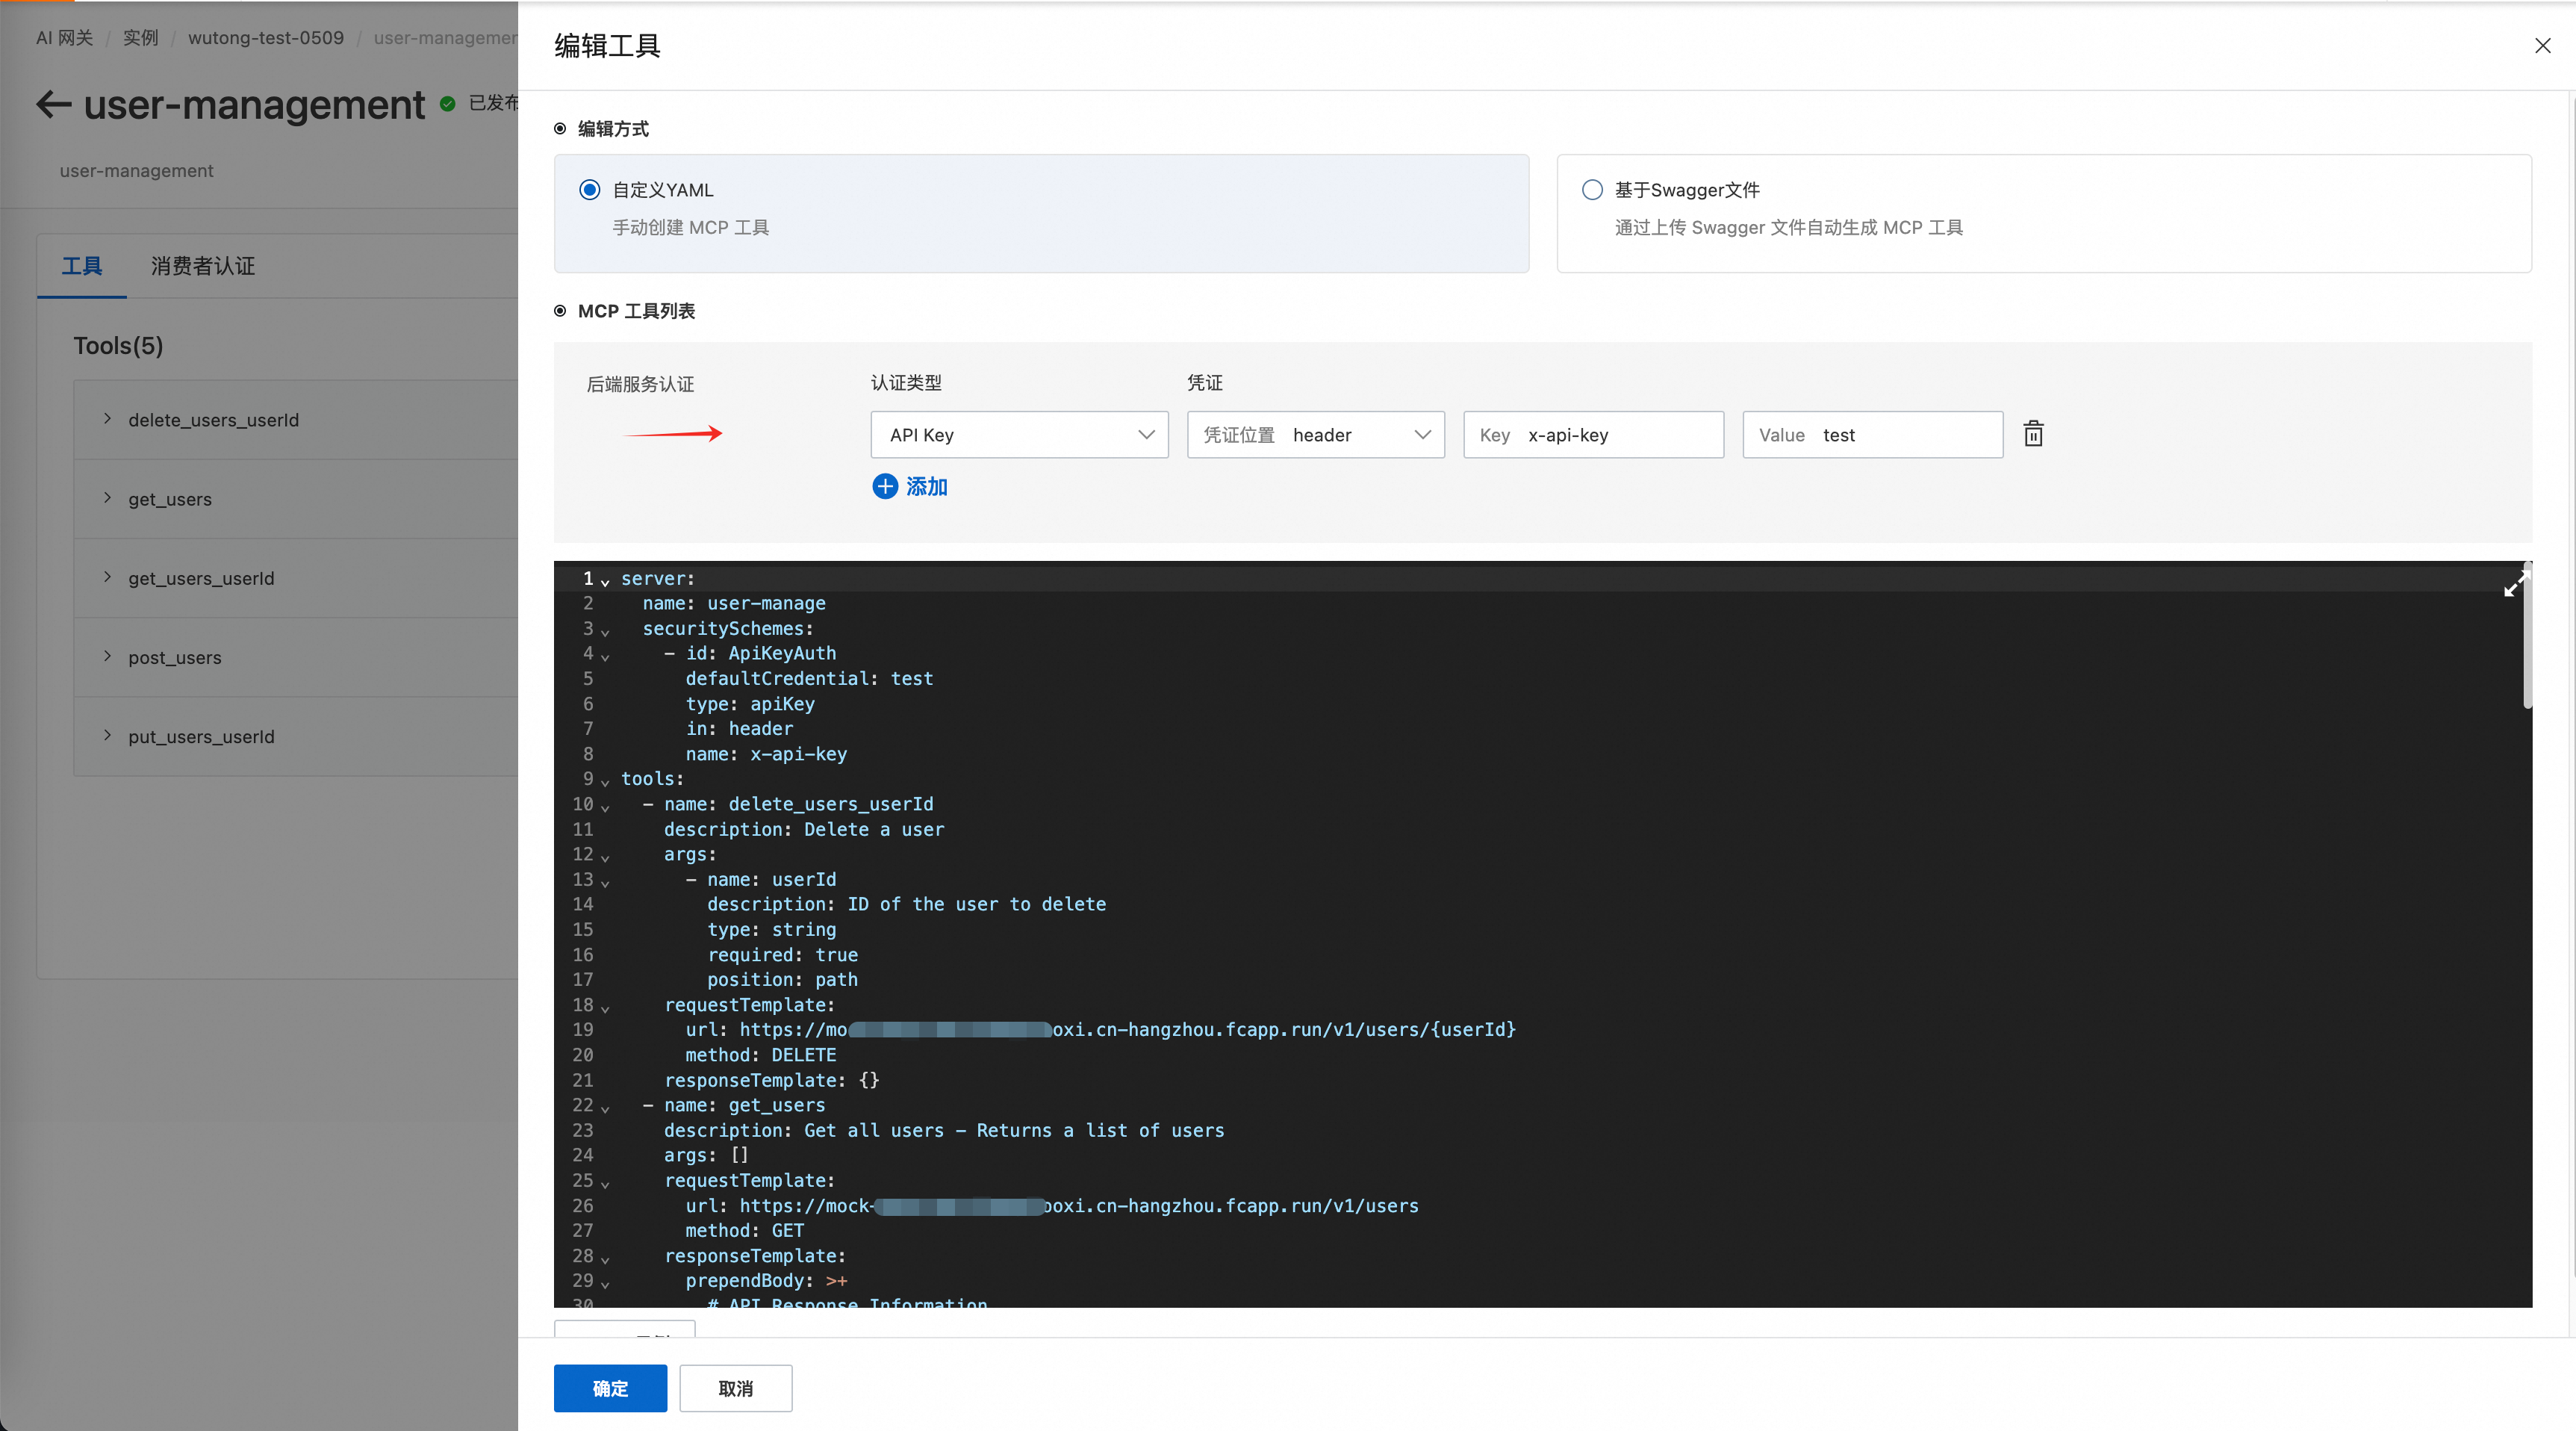
Task: Open the API Key 认证类型 dropdown
Action: (x=1019, y=435)
